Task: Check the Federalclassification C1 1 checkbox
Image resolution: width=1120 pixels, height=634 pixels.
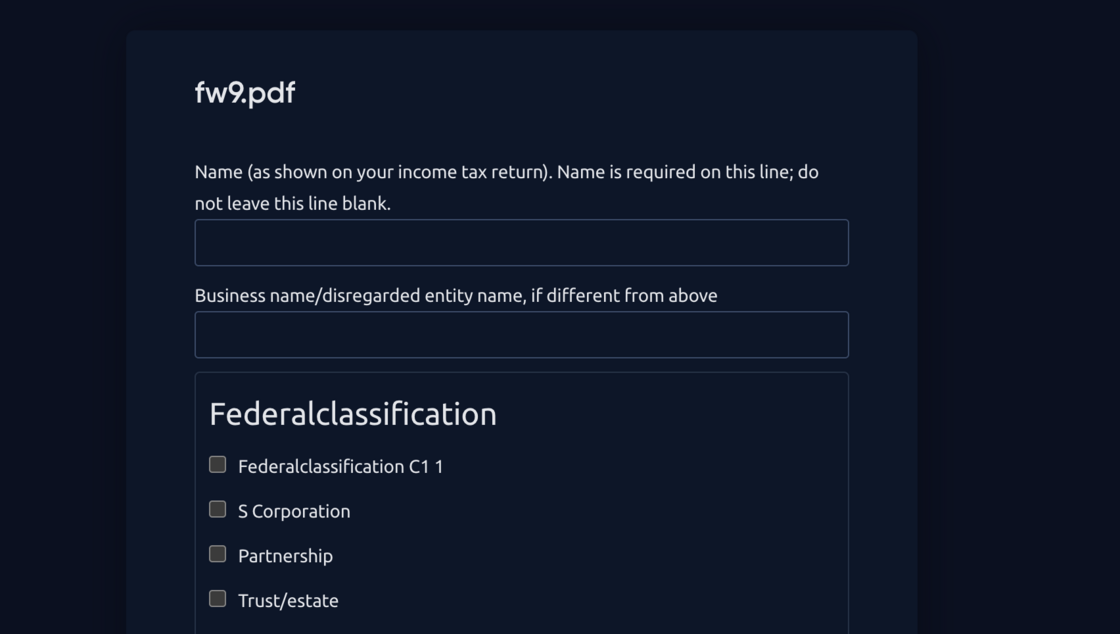Action: coord(217,465)
